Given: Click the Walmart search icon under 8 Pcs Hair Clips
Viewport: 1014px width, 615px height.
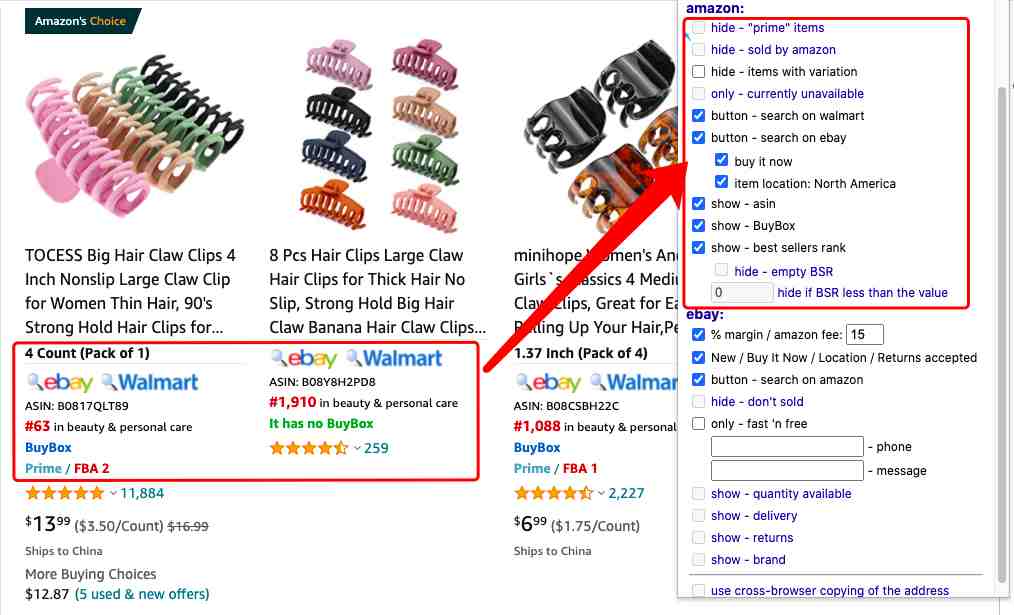Looking at the screenshot, I should [x=394, y=358].
